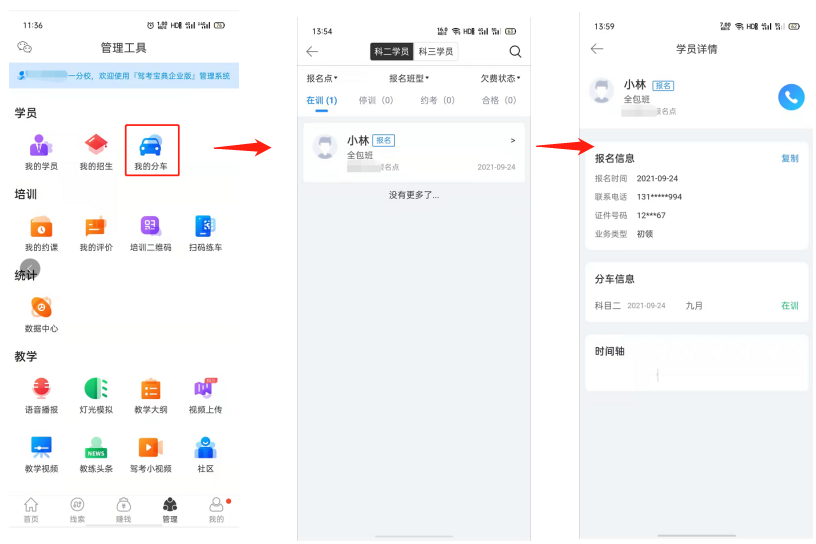The image size is (816, 544).
Task: Tap the gray floating back button near 统计
Action: 30,269
